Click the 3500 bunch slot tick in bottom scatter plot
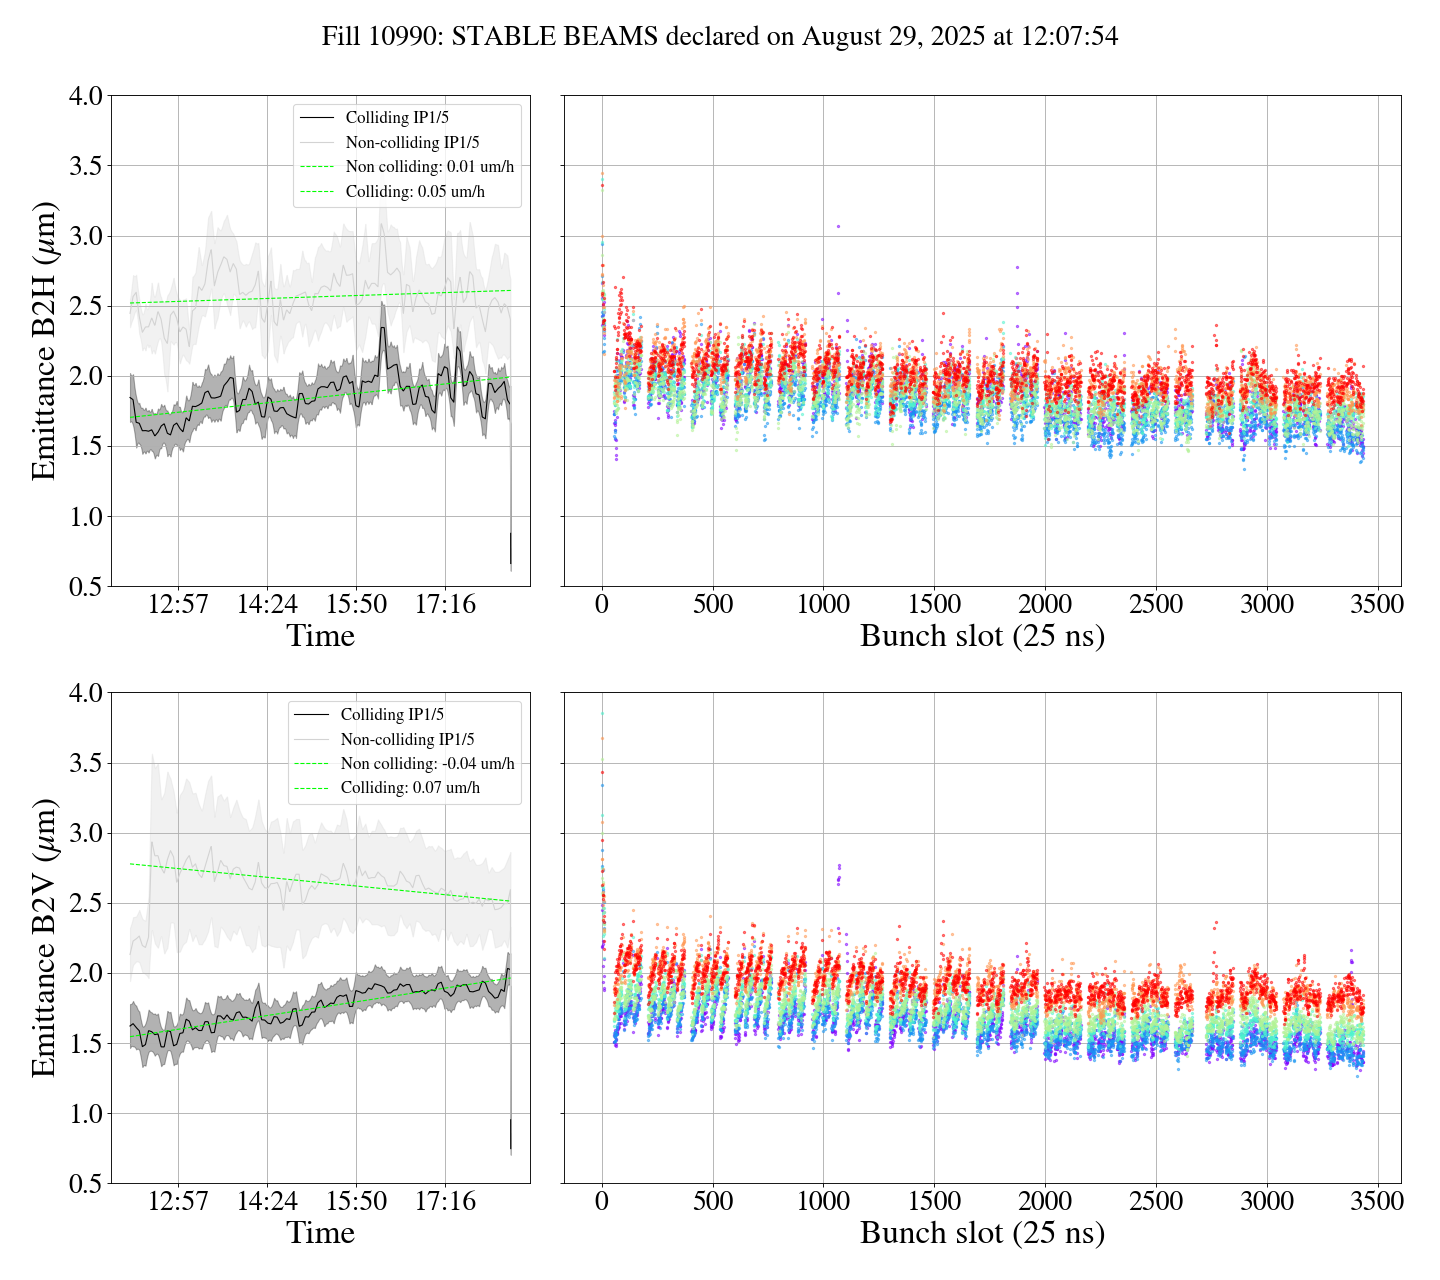This screenshot has height=1280, width=1440. click(1377, 1201)
